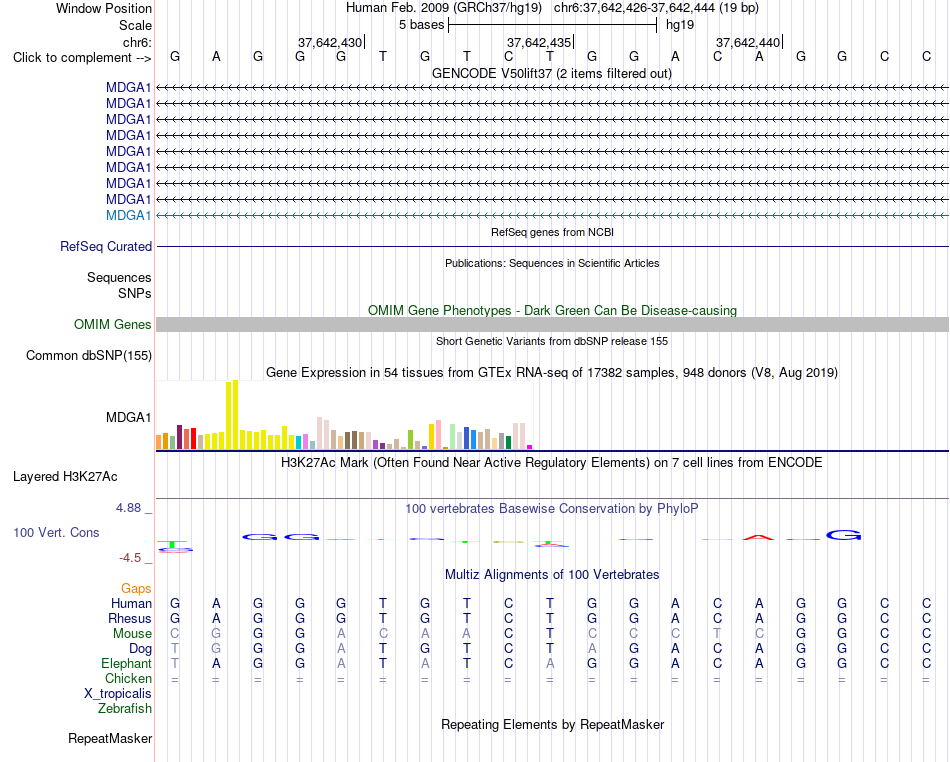Screen dimensions: 950x762
Task: Select the SNPs track label
Action: (x=135, y=293)
